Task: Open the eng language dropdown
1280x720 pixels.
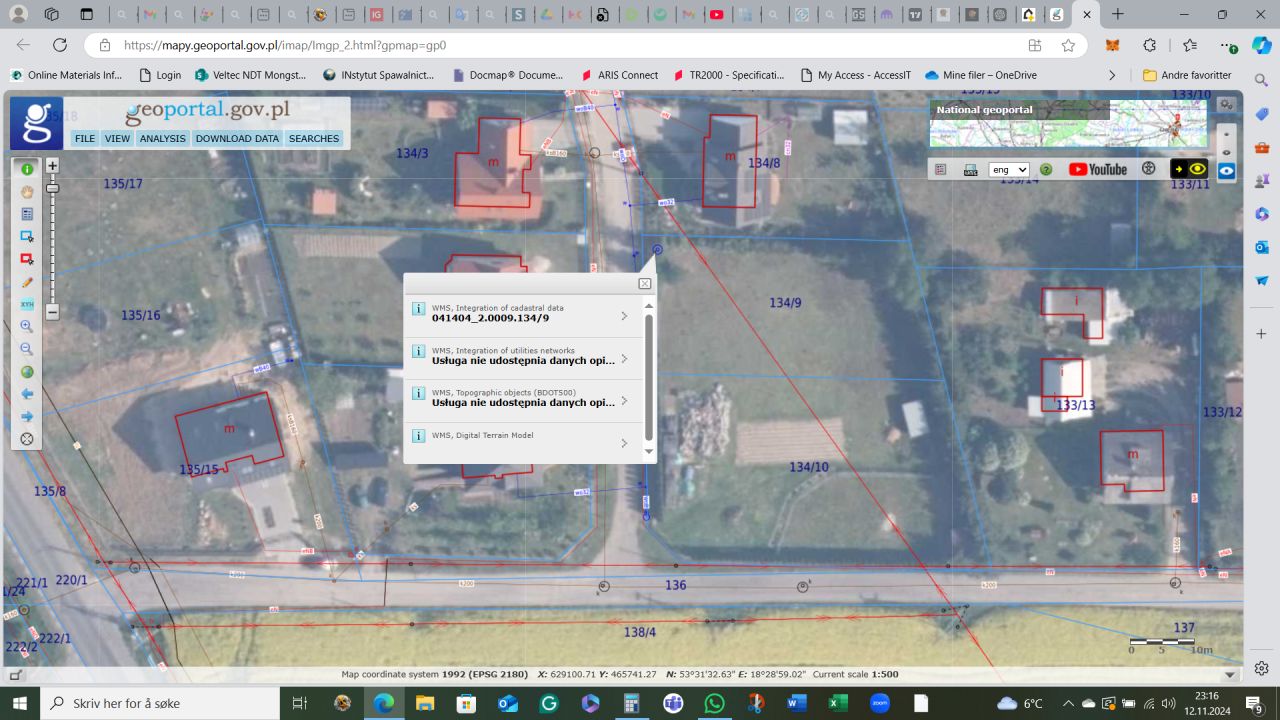Action: pos(1009,170)
